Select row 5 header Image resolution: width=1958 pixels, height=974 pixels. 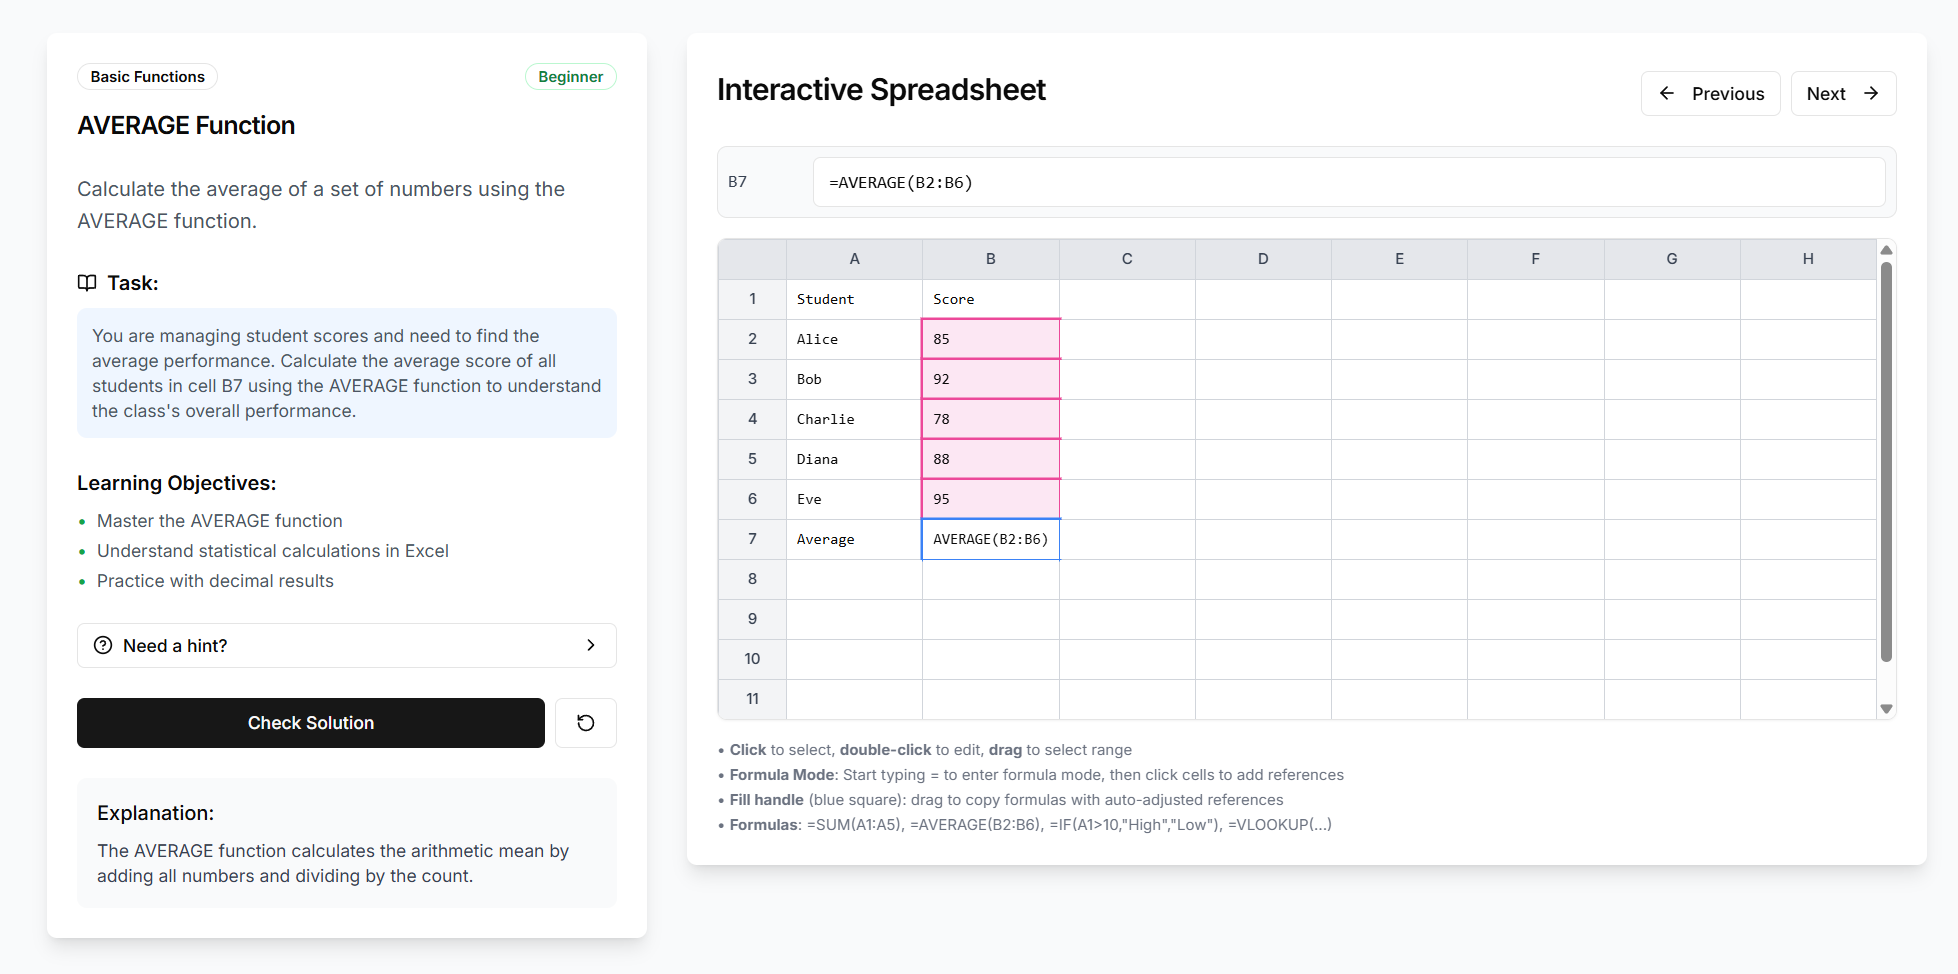tap(752, 459)
